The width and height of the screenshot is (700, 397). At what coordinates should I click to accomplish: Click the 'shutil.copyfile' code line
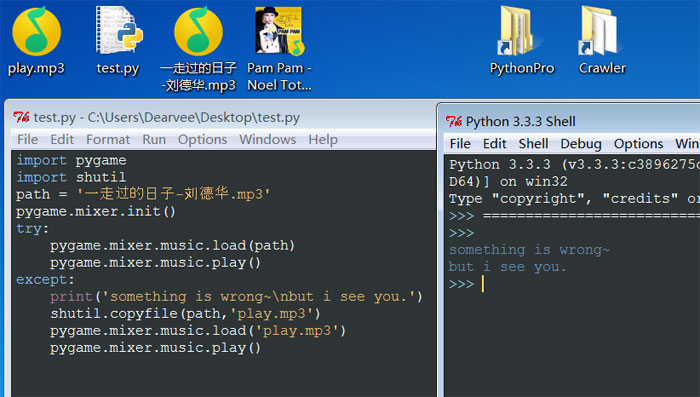coord(185,313)
